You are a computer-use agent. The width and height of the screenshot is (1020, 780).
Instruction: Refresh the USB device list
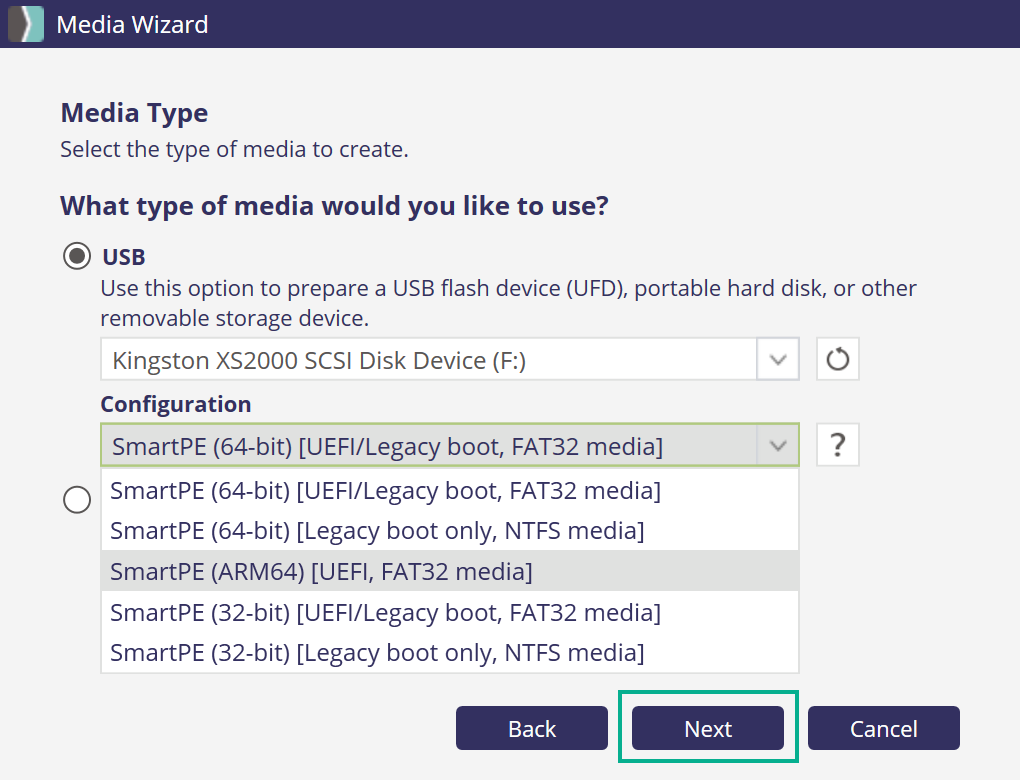838,360
